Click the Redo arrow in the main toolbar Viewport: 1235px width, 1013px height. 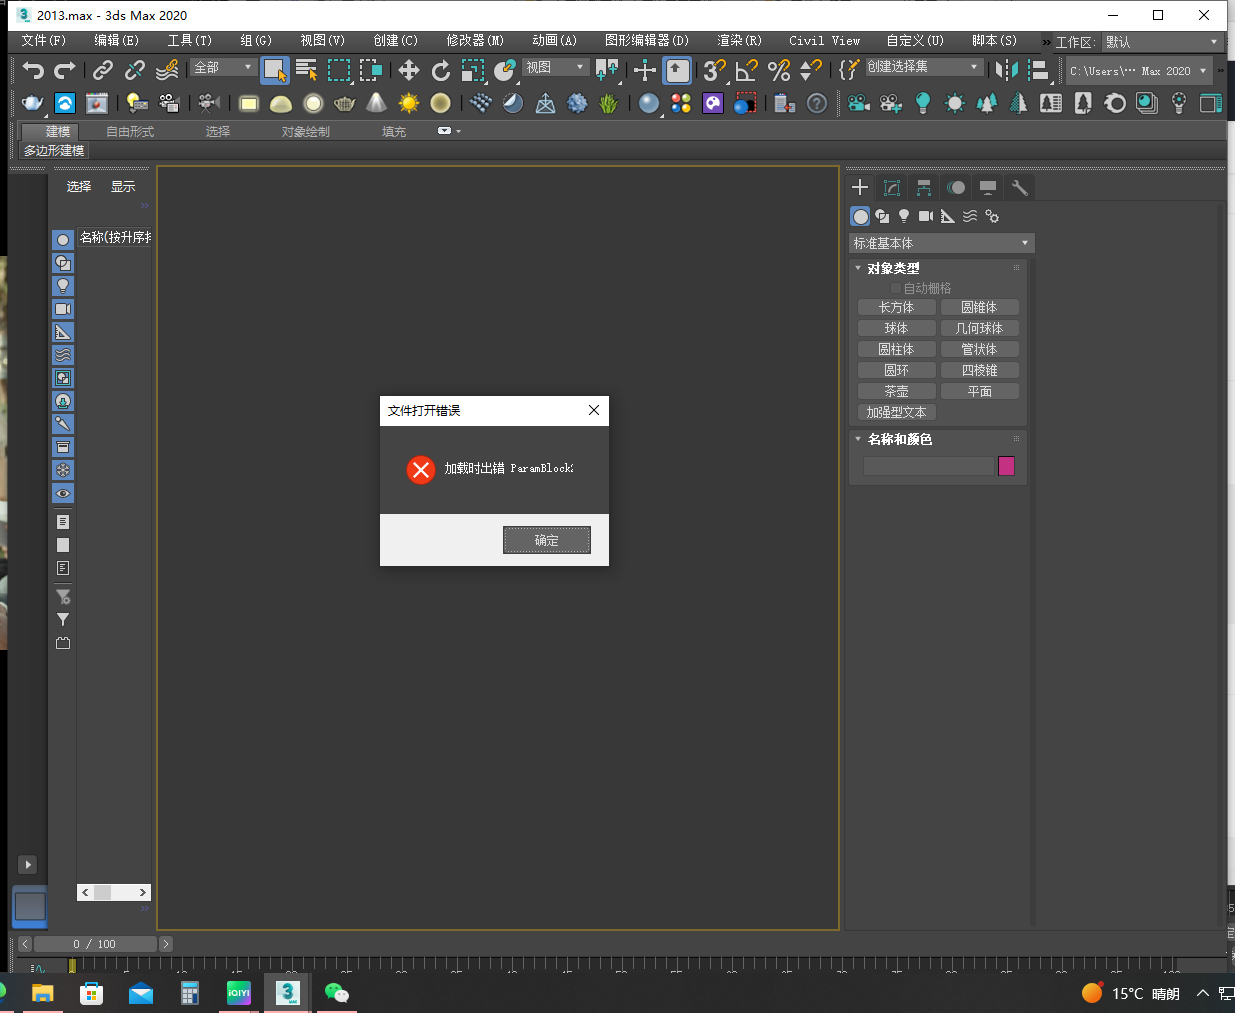tap(65, 70)
